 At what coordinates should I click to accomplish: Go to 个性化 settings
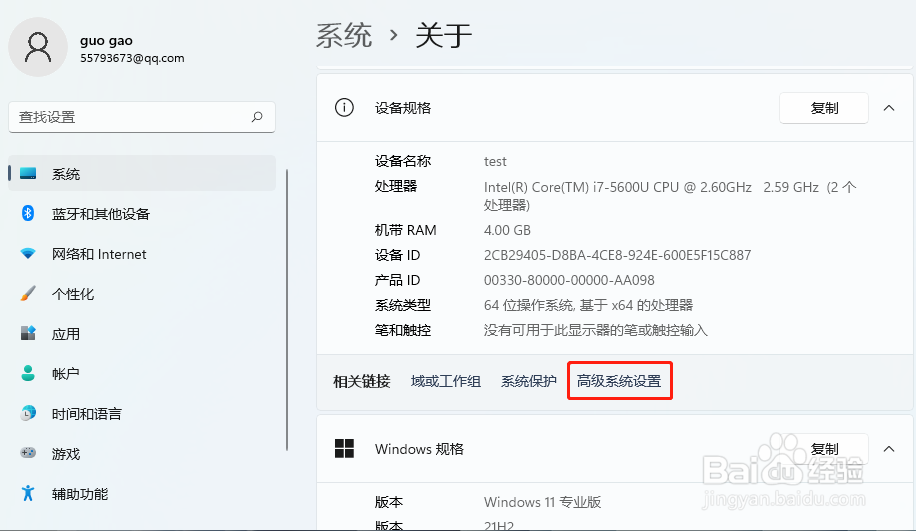142,294
